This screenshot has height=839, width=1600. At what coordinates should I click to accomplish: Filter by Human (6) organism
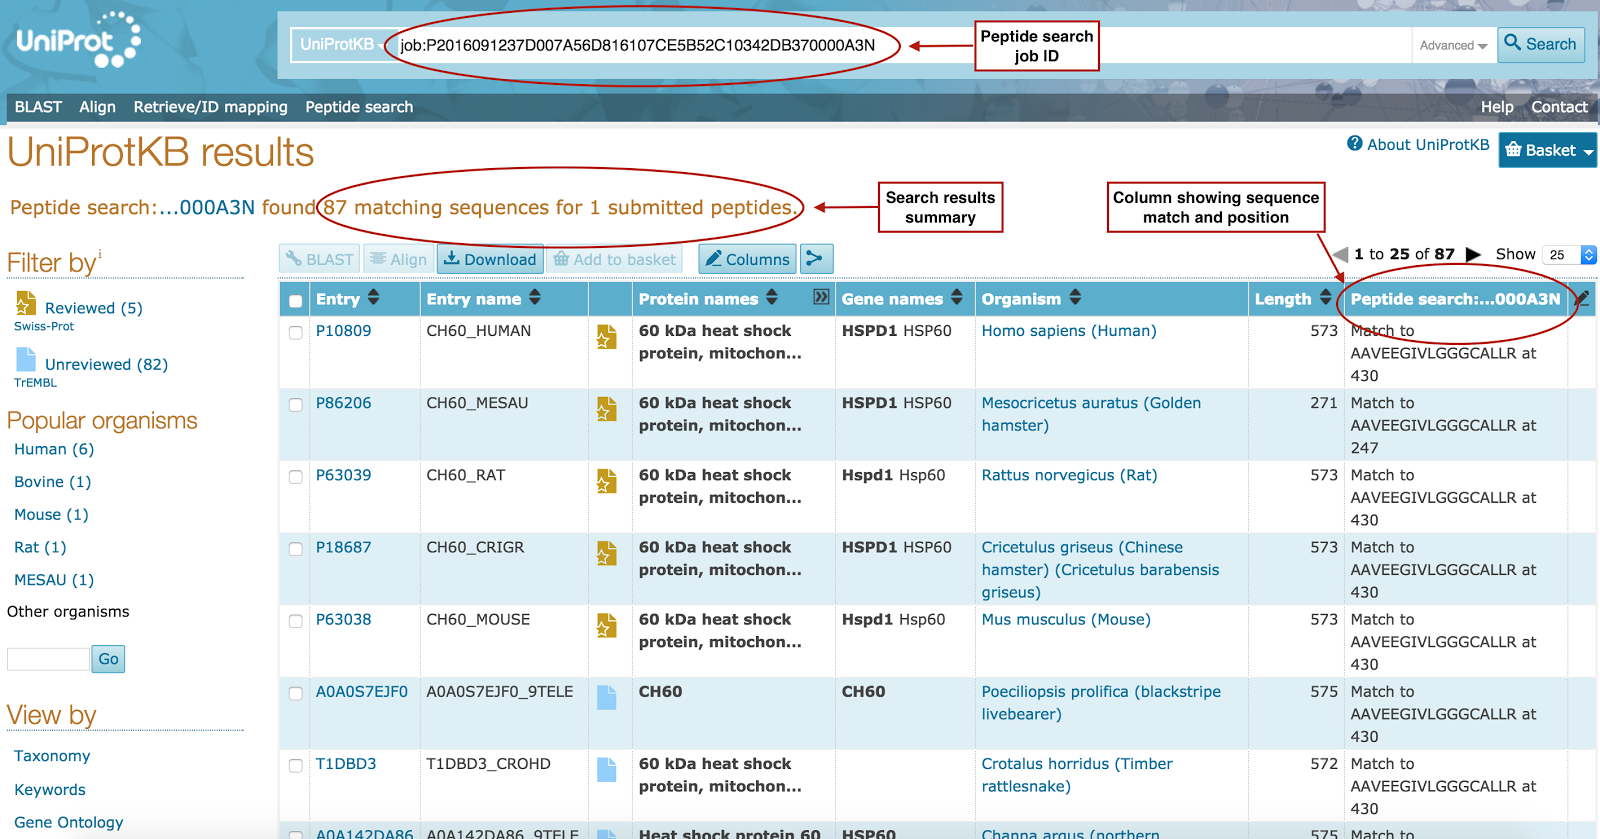pyautogui.click(x=54, y=449)
